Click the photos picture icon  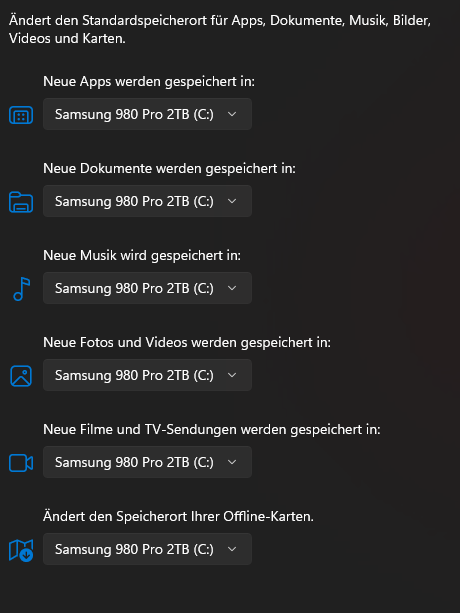pyautogui.click(x=21, y=376)
